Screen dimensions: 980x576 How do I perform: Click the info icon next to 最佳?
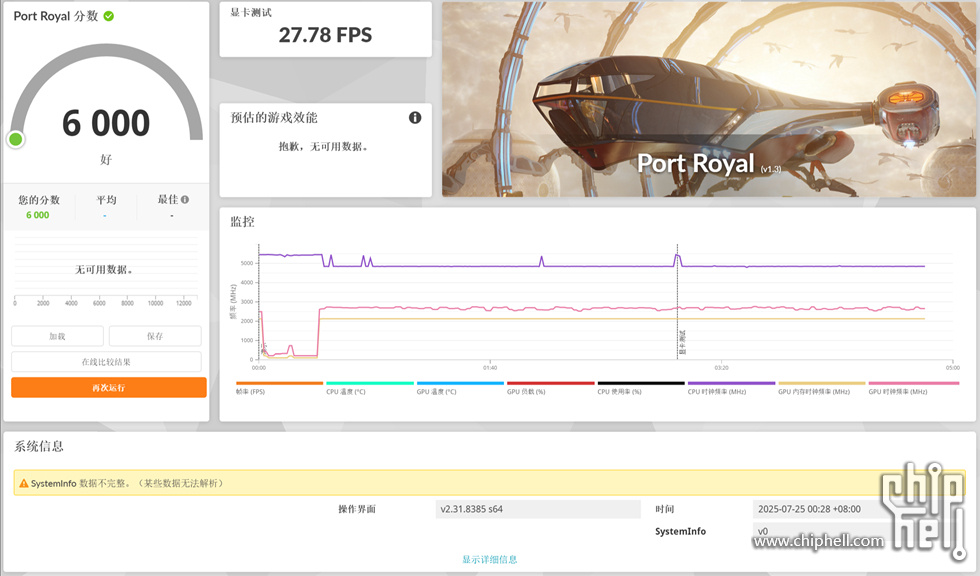185,199
